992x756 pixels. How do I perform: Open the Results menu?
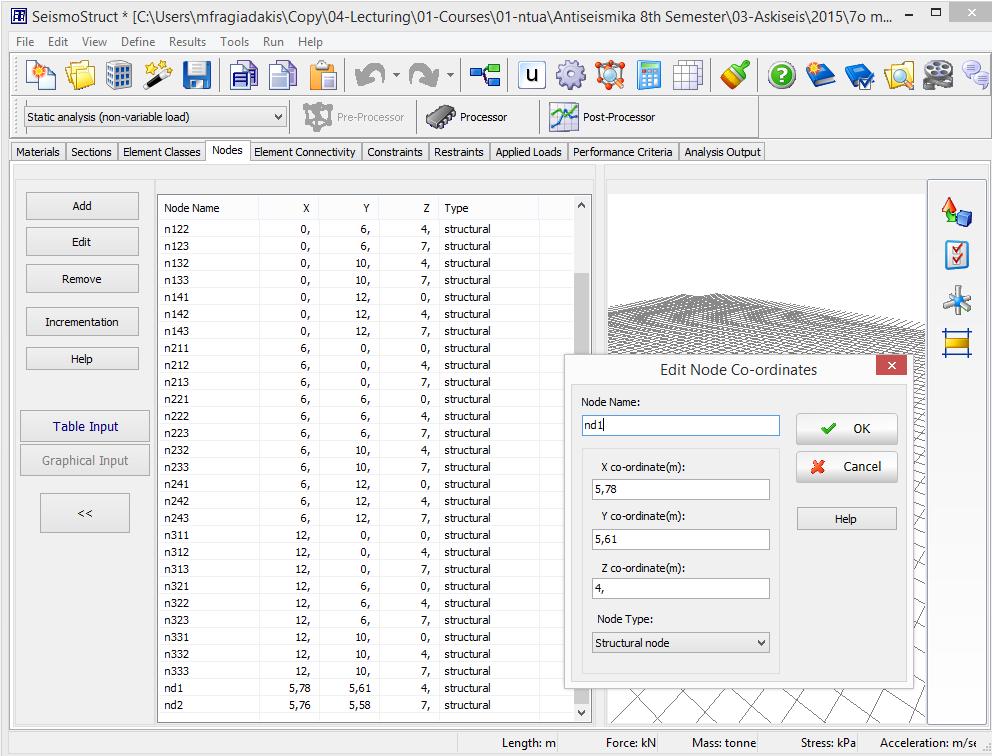(187, 42)
